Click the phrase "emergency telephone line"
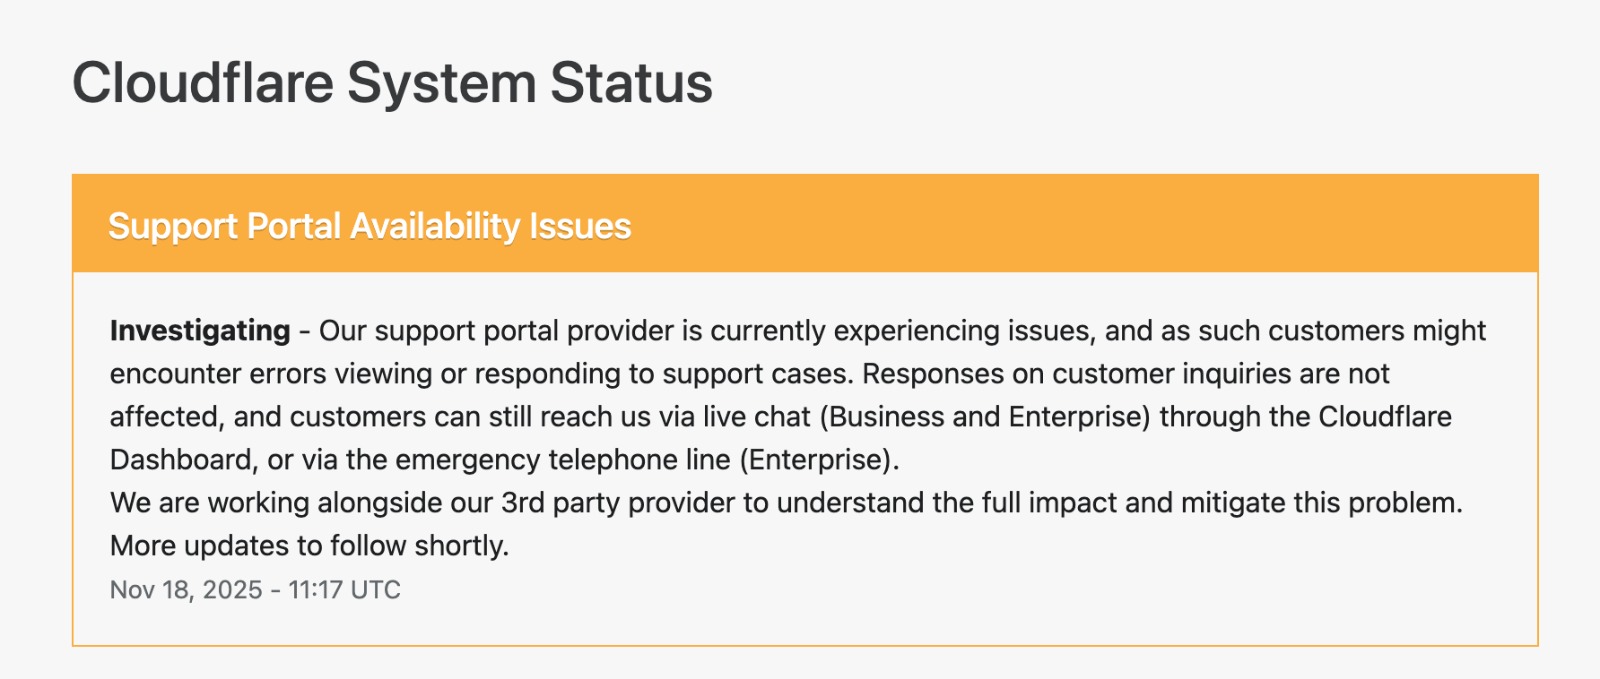 (563, 460)
